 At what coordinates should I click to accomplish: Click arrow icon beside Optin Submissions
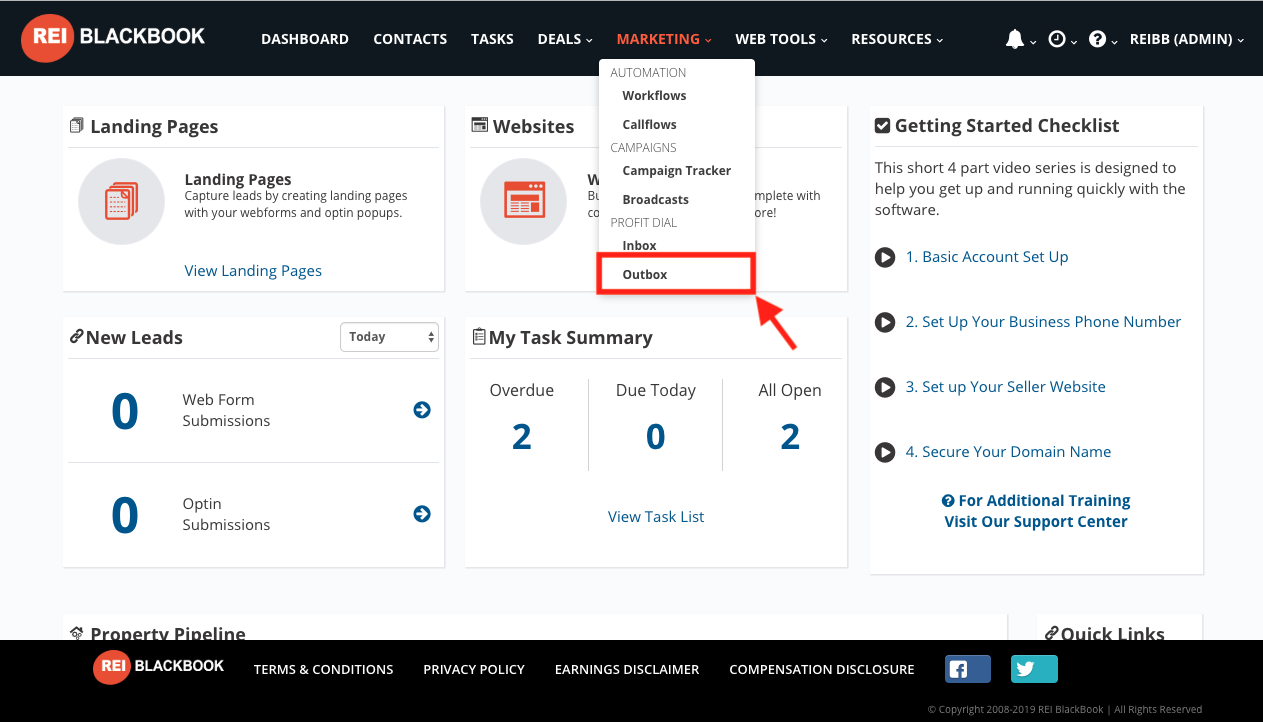click(422, 514)
